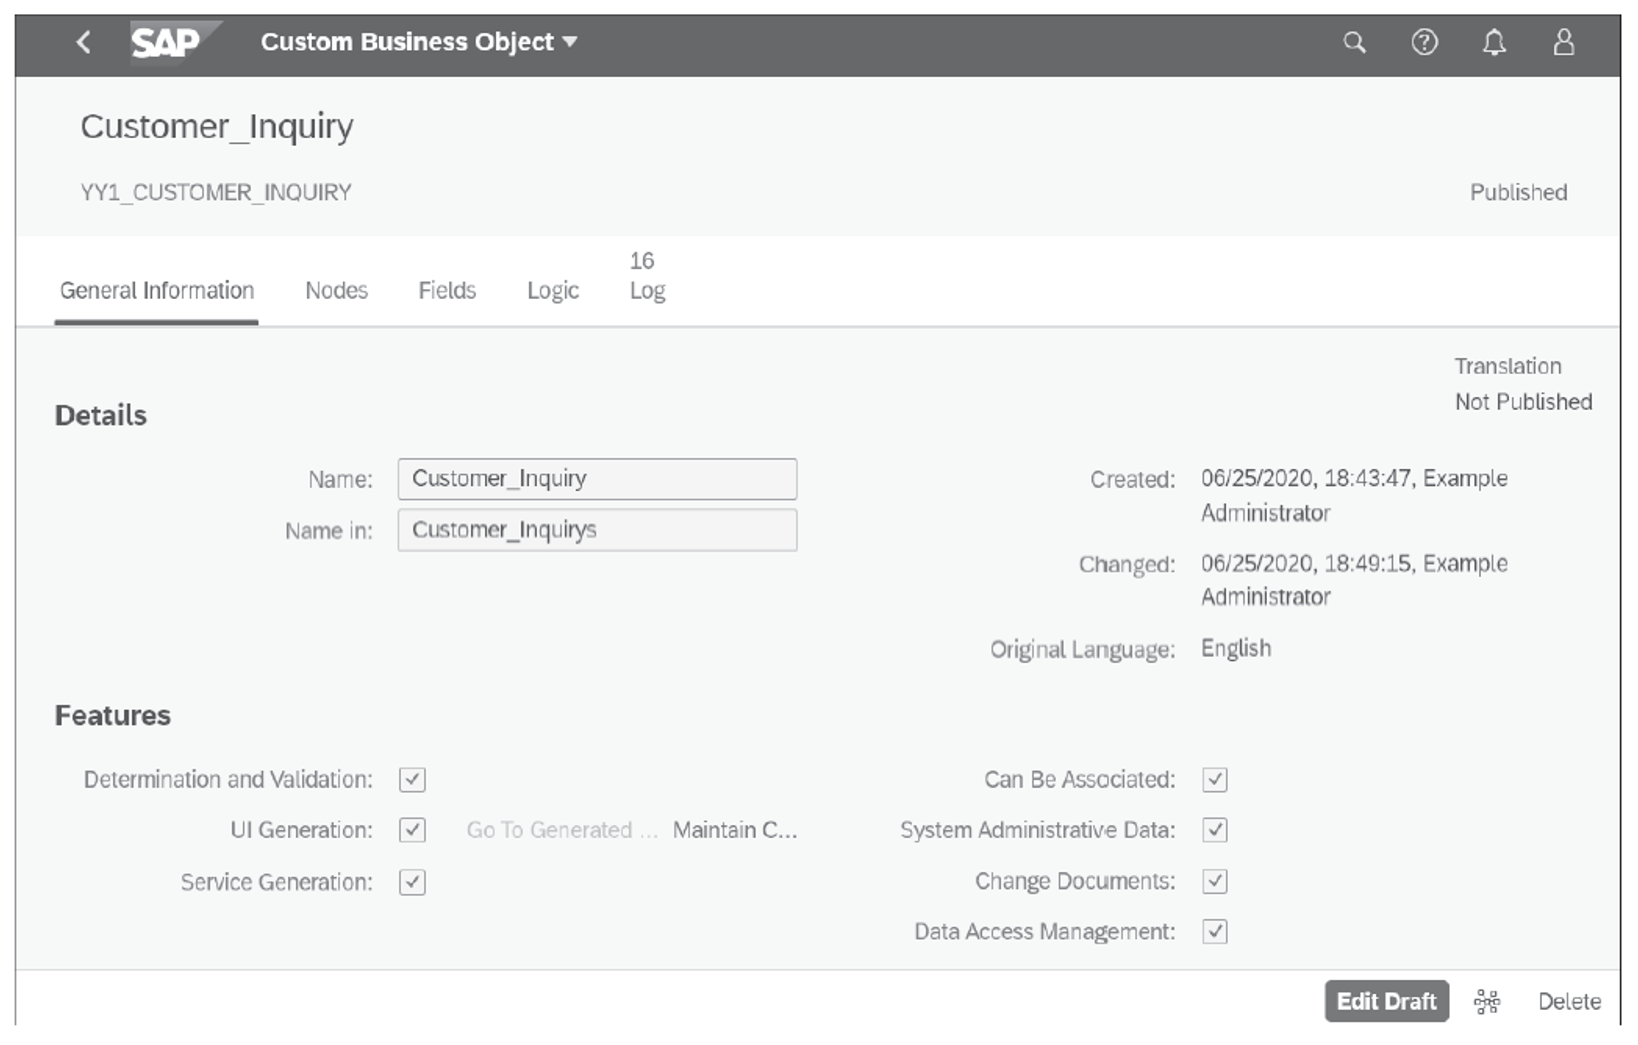Open the Custom Business Object dropdown

[x=569, y=42]
